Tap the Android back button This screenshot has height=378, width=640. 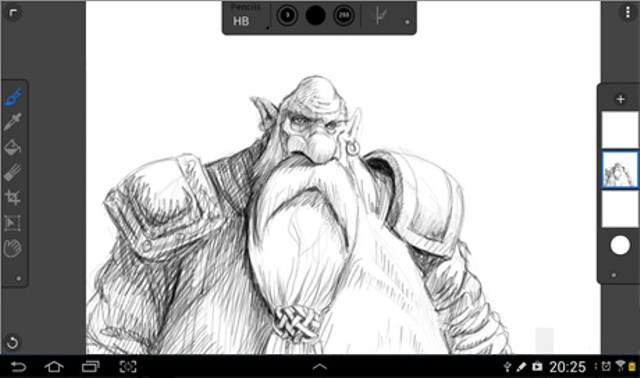pyautogui.click(x=18, y=367)
